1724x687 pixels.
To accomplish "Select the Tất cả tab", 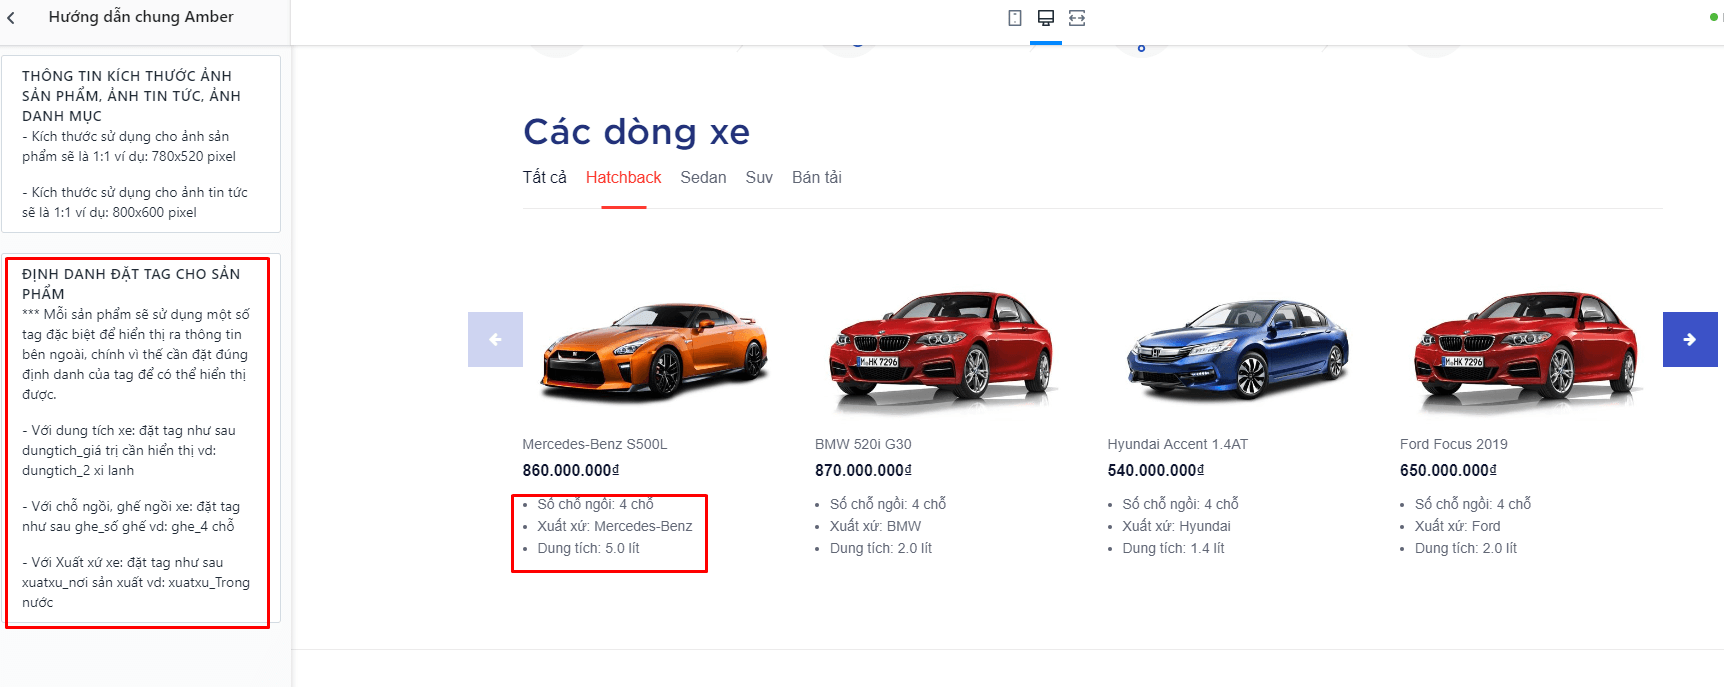I will click(544, 177).
